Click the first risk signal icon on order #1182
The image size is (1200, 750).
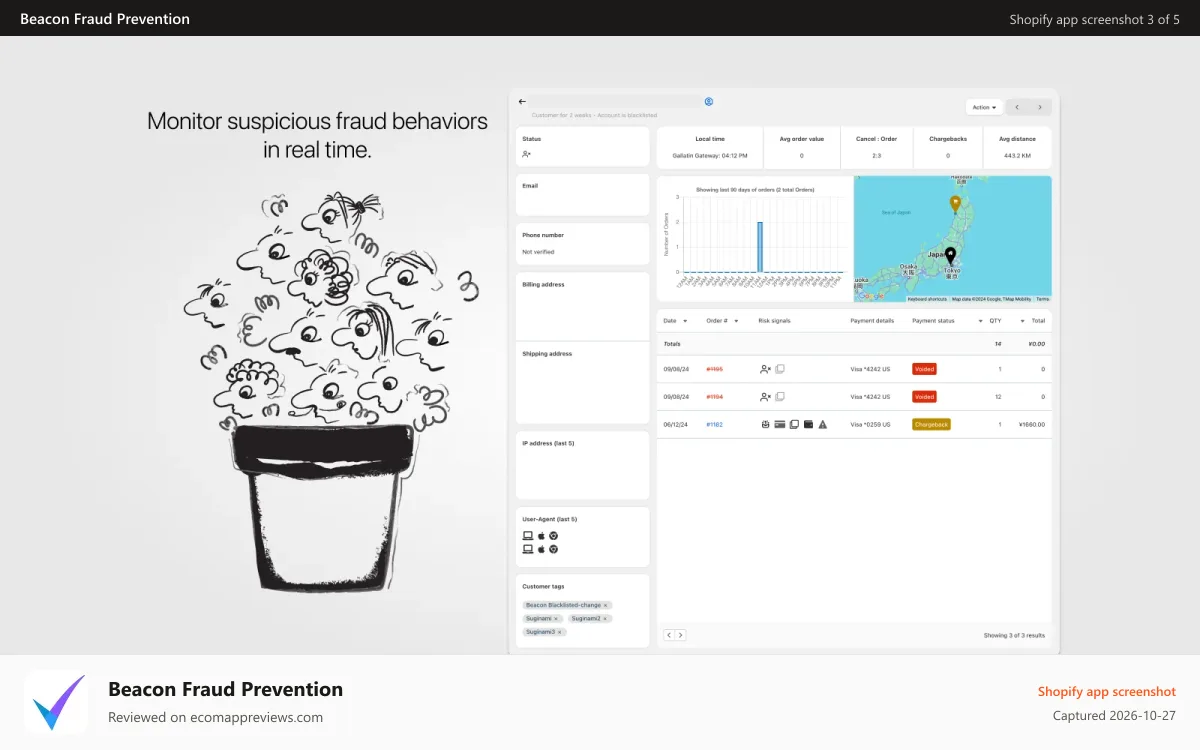(765, 424)
